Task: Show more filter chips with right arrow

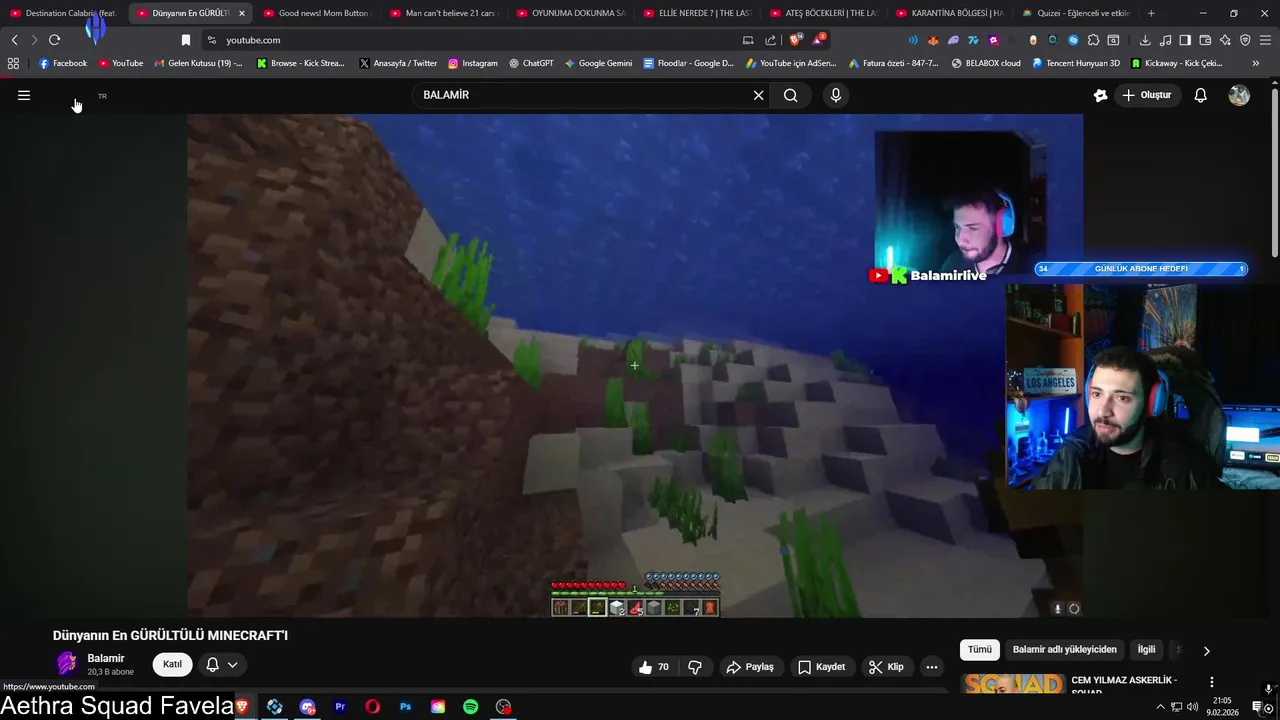Action: 1206,651
